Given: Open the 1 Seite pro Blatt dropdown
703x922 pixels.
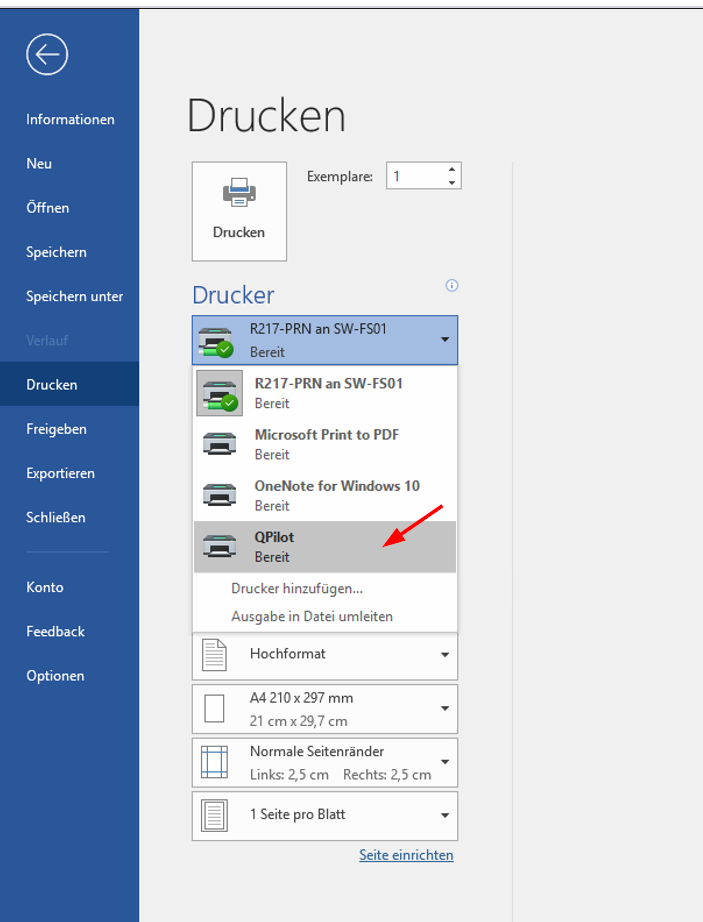Looking at the screenshot, I should [444, 816].
